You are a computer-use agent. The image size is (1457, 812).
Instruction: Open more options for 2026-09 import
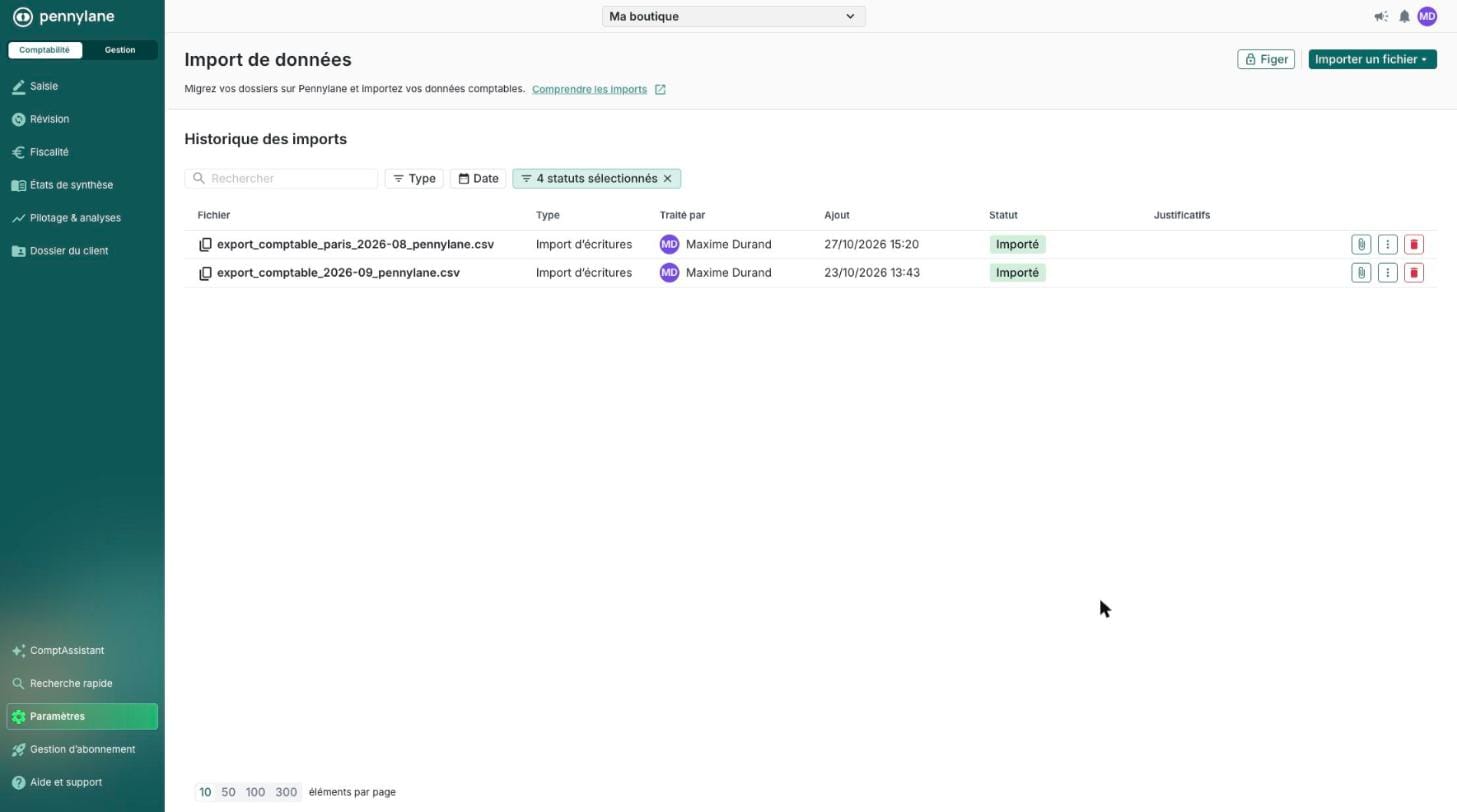pyautogui.click(x=1387, y=273)
